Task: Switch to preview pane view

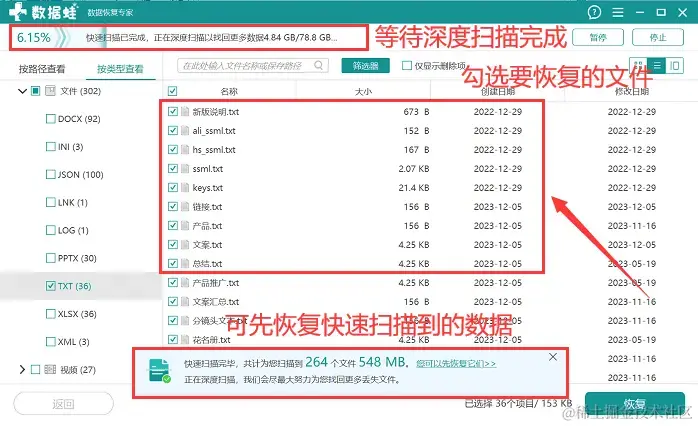Action: (675, 66)
